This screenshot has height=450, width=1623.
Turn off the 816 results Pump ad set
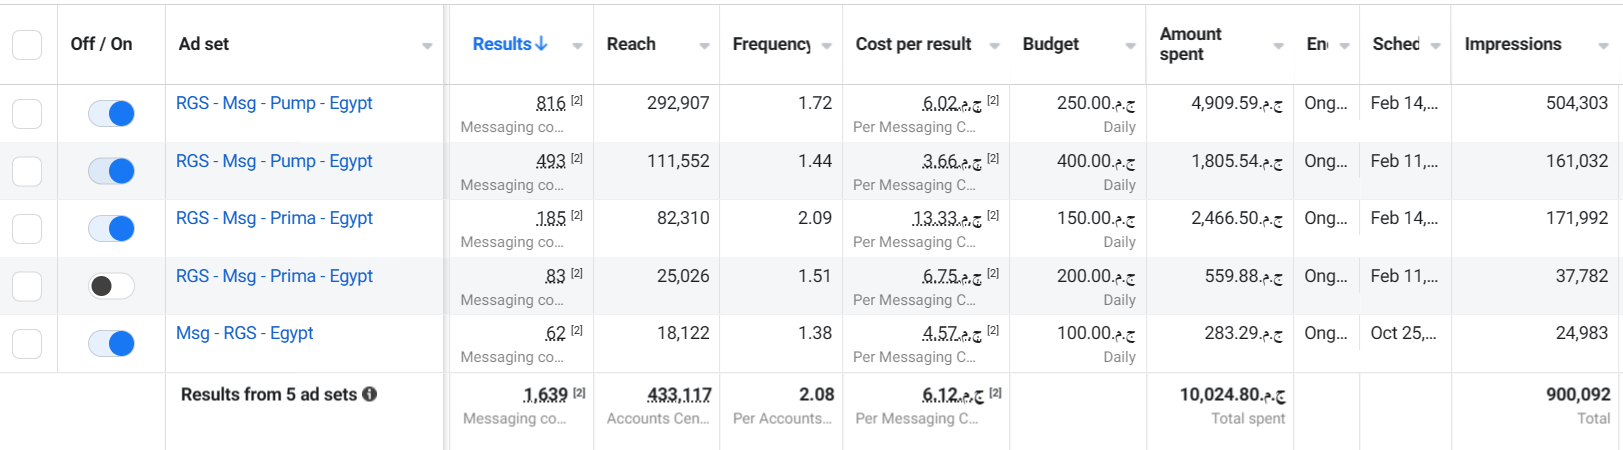point(111,113)
